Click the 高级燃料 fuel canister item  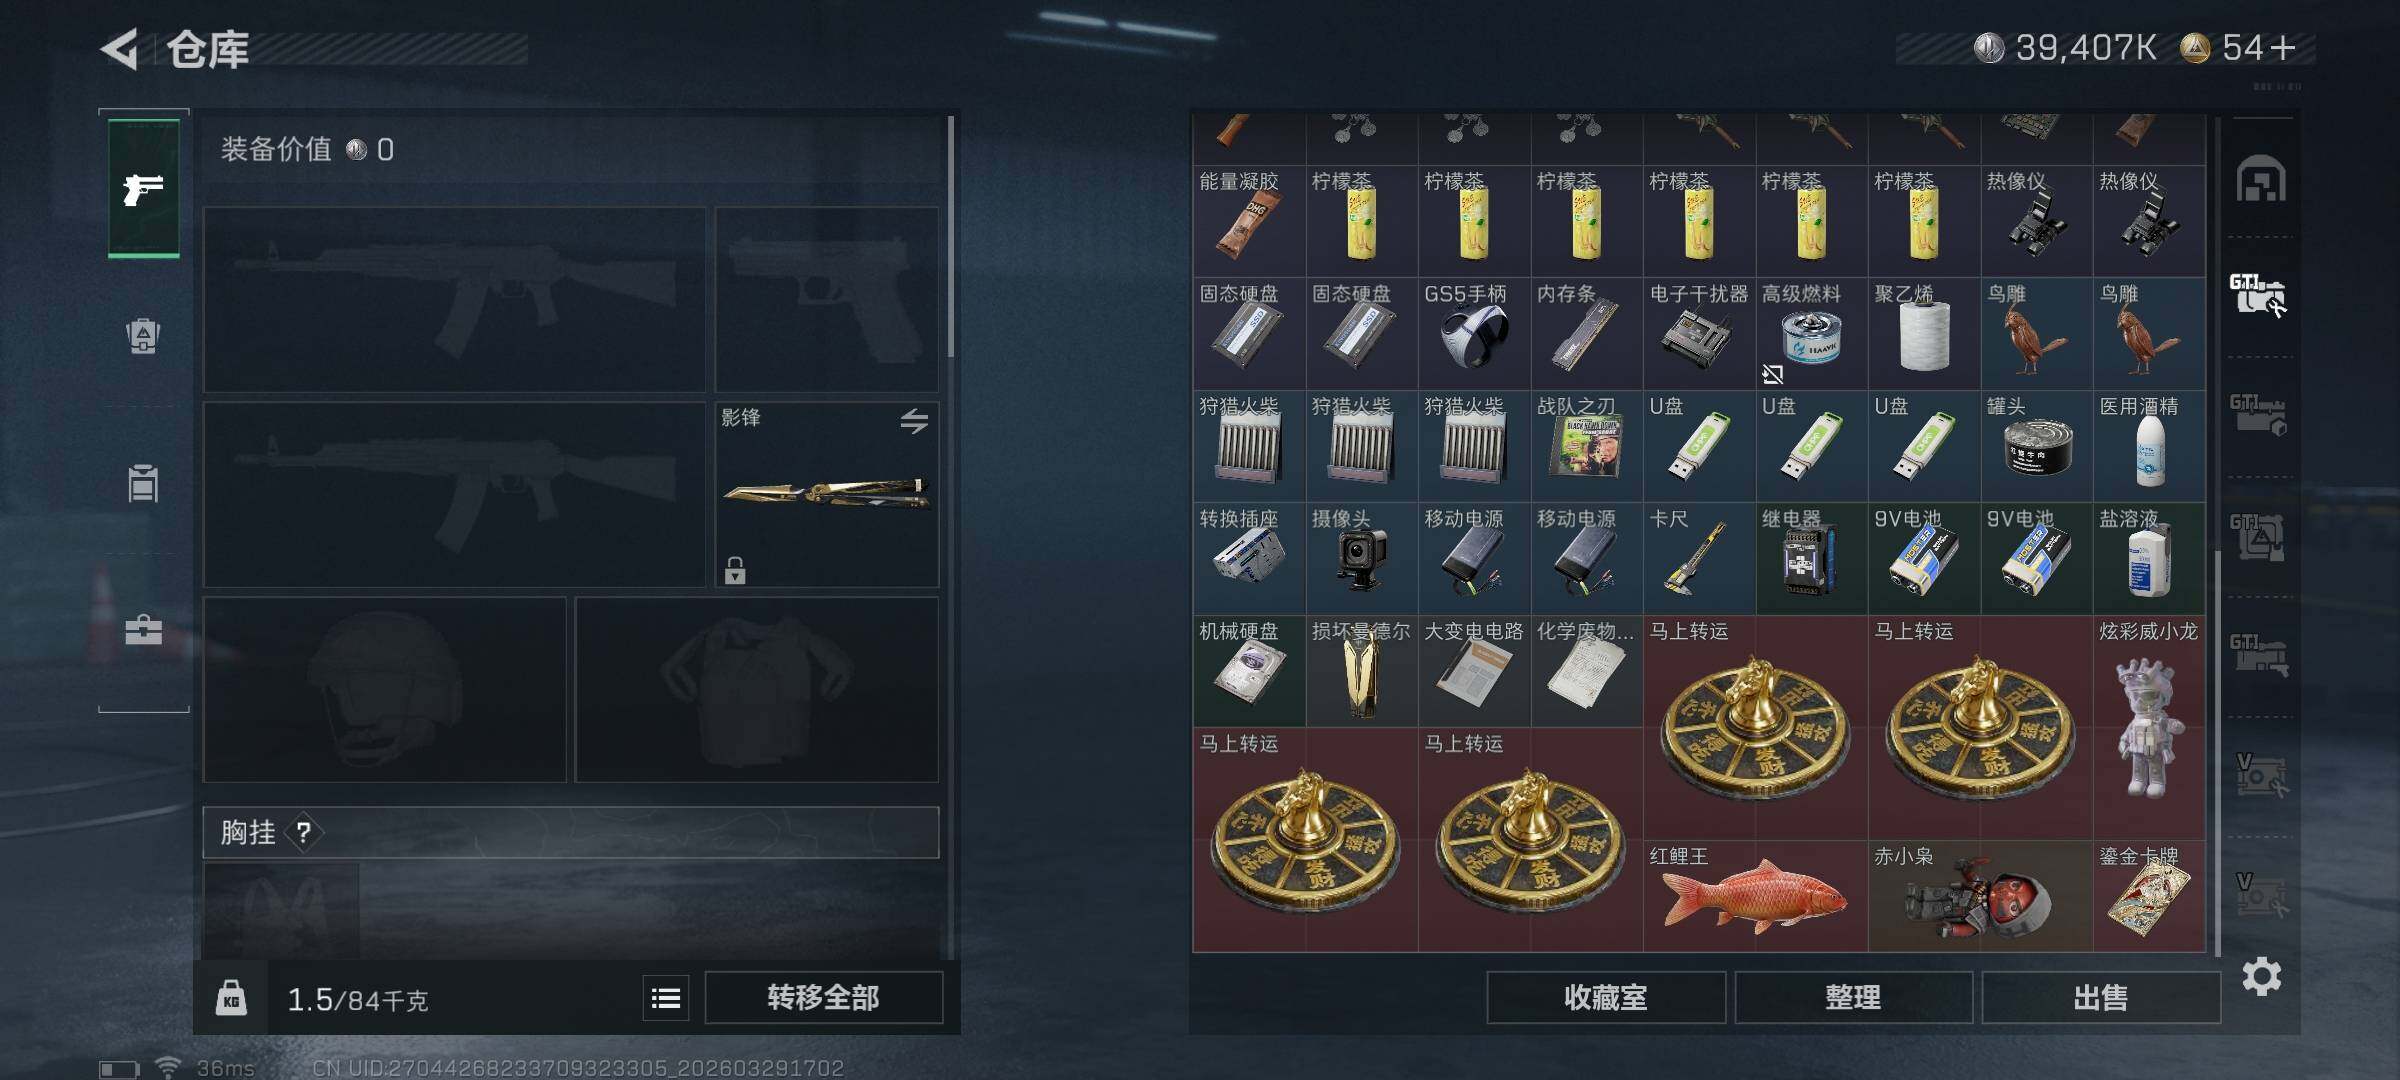click(x=1811, y=334)
